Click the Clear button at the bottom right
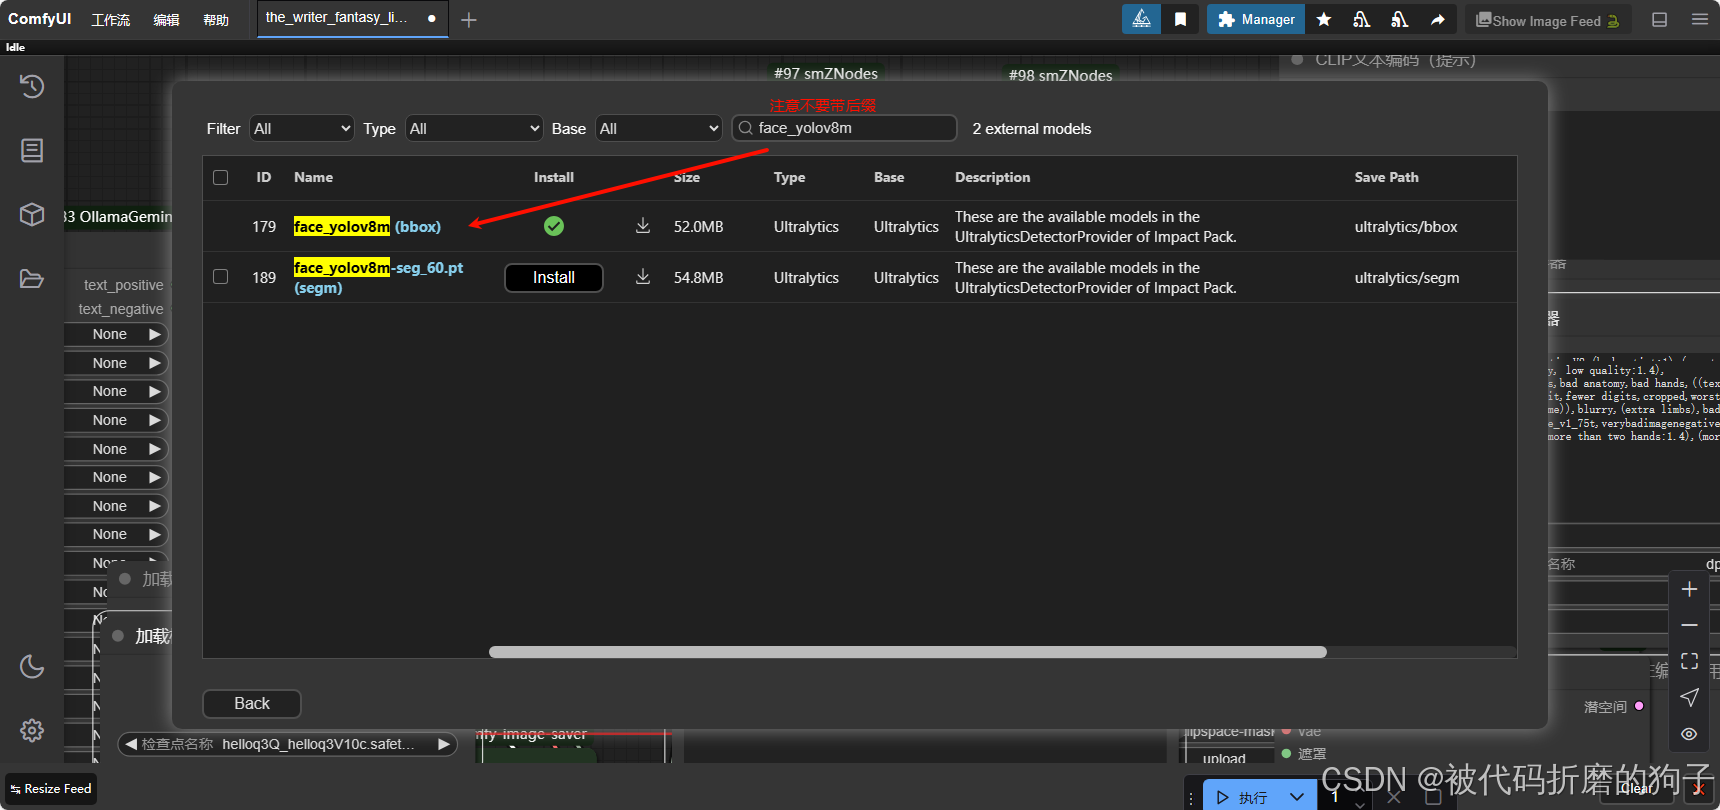Image resolution: width=1720 pixels, height=810 pixels. pos(1638,789)
